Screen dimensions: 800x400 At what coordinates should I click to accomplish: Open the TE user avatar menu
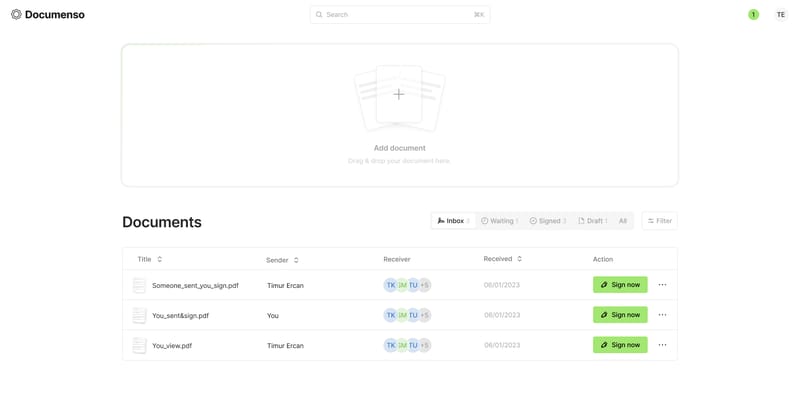pos(780,15)
